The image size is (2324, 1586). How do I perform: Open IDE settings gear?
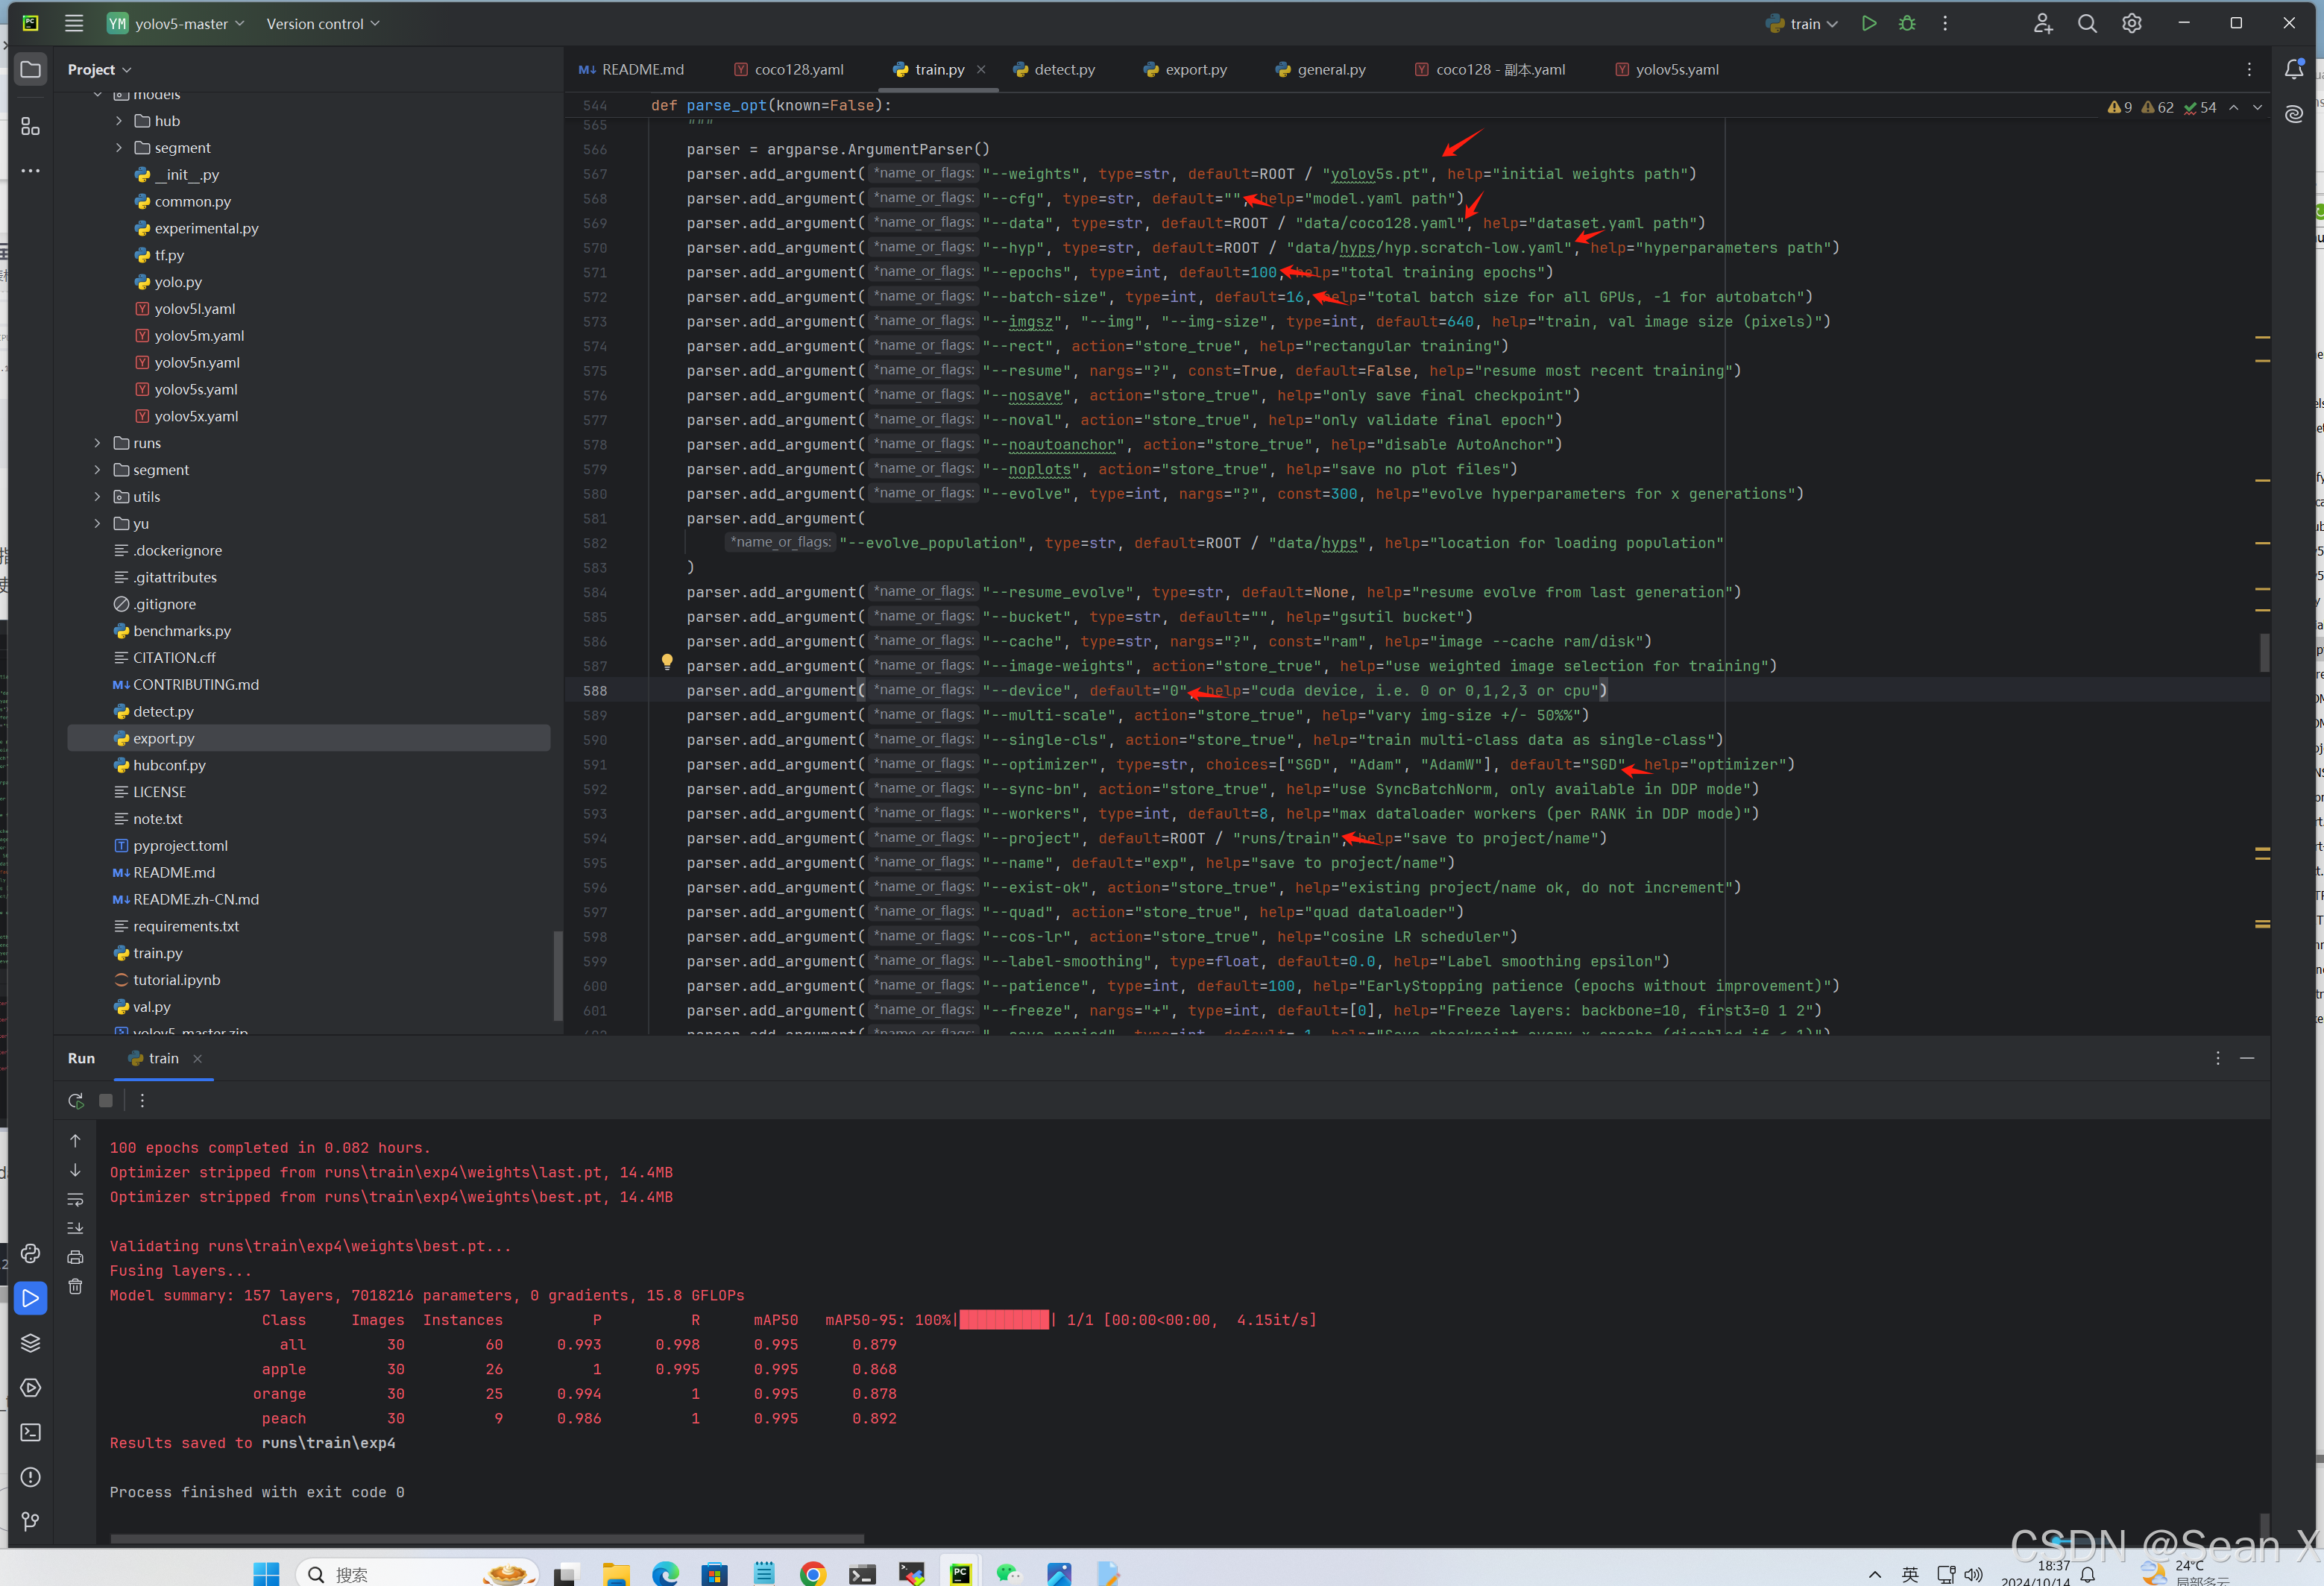click(x=2131, y=23)
